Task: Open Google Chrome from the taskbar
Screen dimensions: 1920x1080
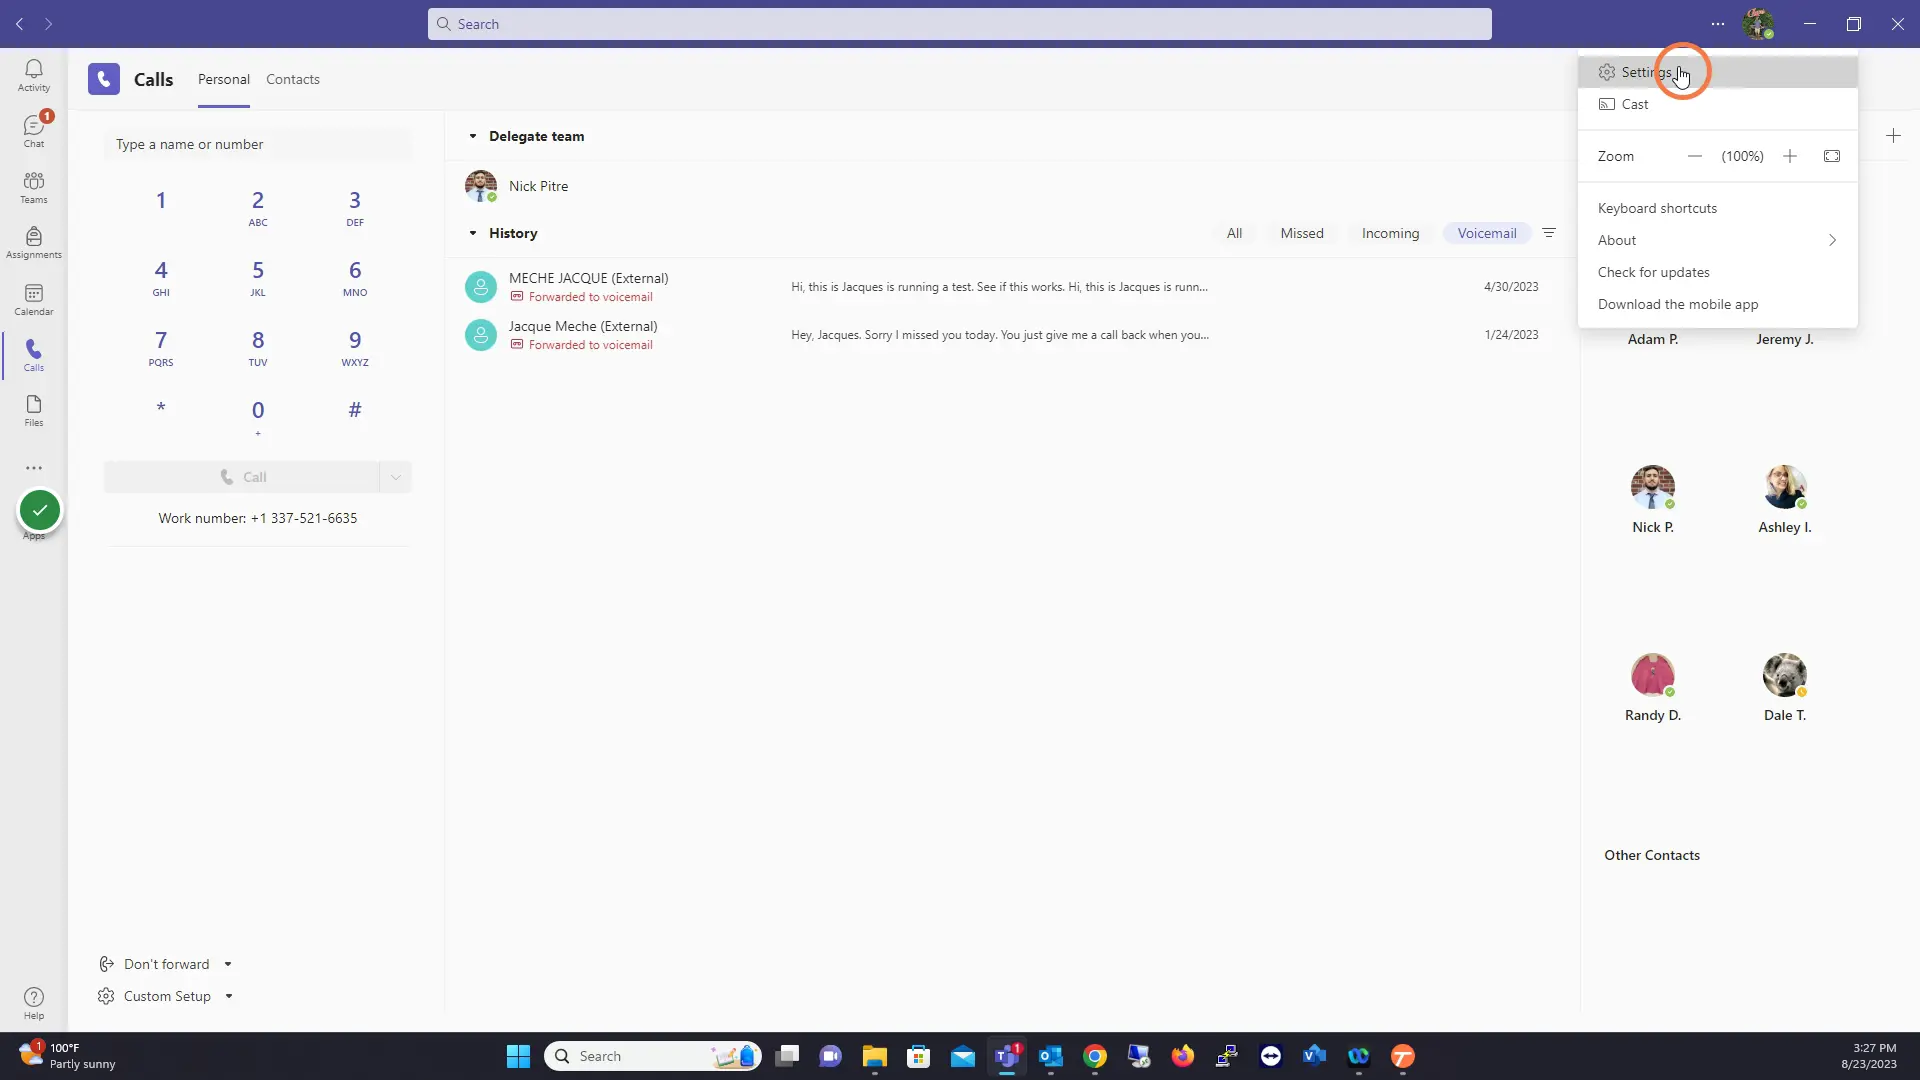Action: click(x=1095, y=1056)
